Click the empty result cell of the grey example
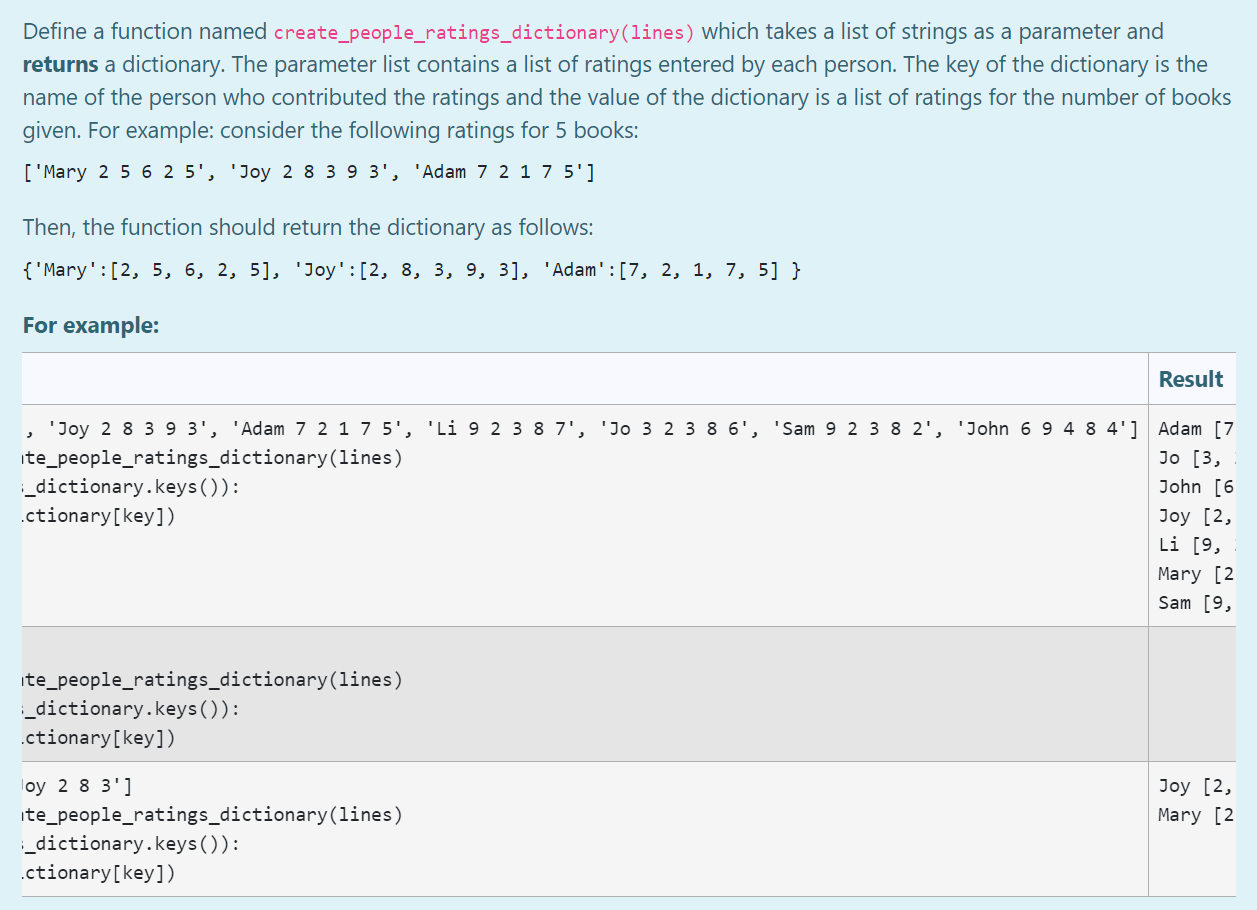 point(1192,694)
